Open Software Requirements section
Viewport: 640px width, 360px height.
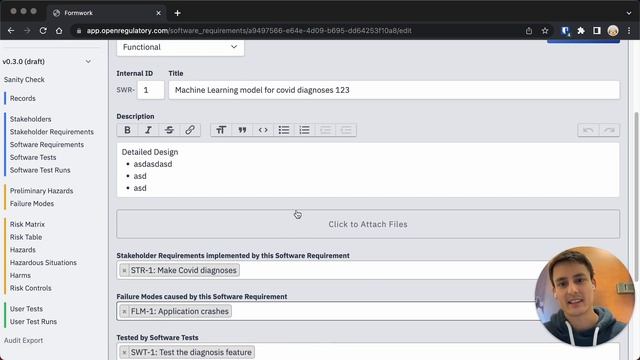(x=47, y=144)
